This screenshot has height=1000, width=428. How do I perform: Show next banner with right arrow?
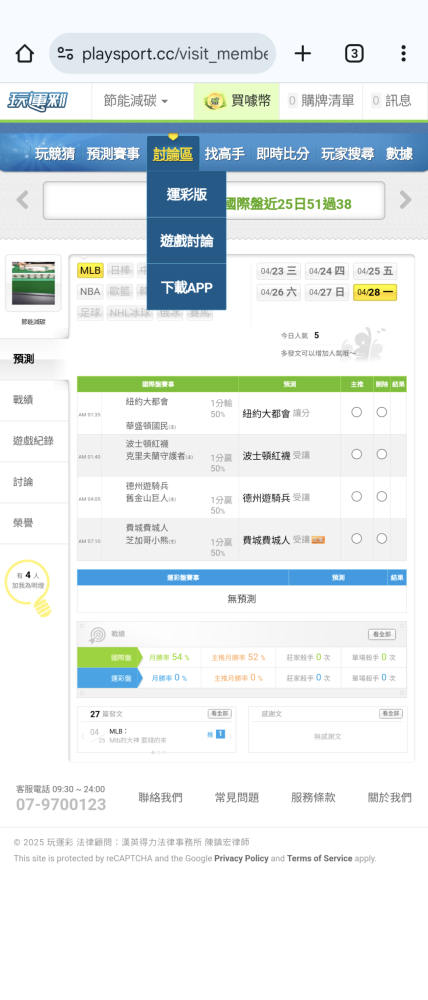pyautogui.click(x=406, y=200)
